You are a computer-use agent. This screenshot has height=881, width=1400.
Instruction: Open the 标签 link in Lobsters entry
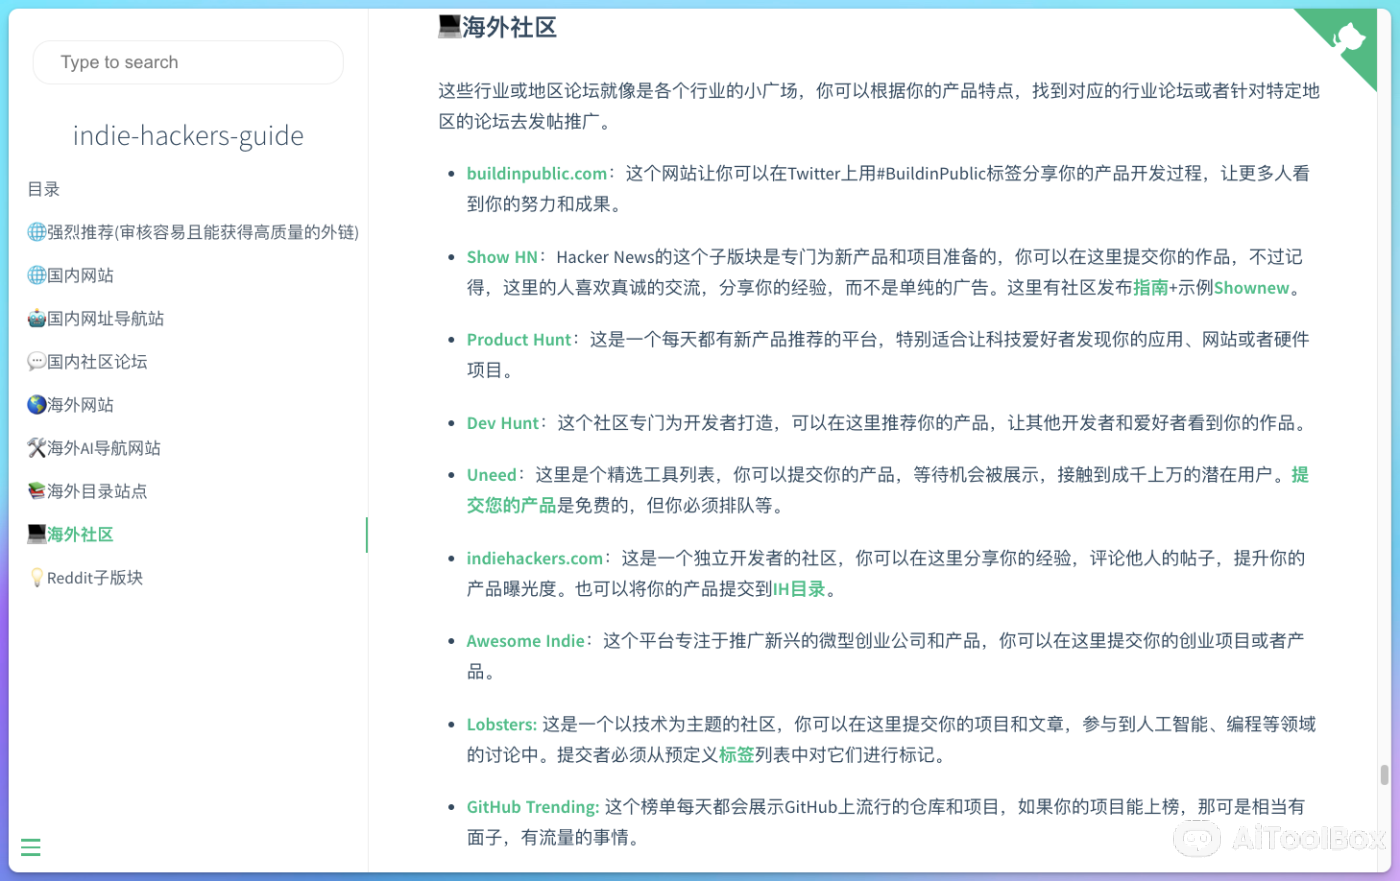pyautogui.click(x=736, y=755)
